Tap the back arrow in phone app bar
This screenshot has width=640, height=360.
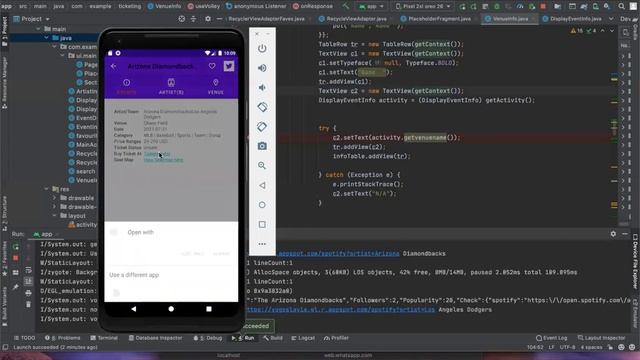click(113, 66)
